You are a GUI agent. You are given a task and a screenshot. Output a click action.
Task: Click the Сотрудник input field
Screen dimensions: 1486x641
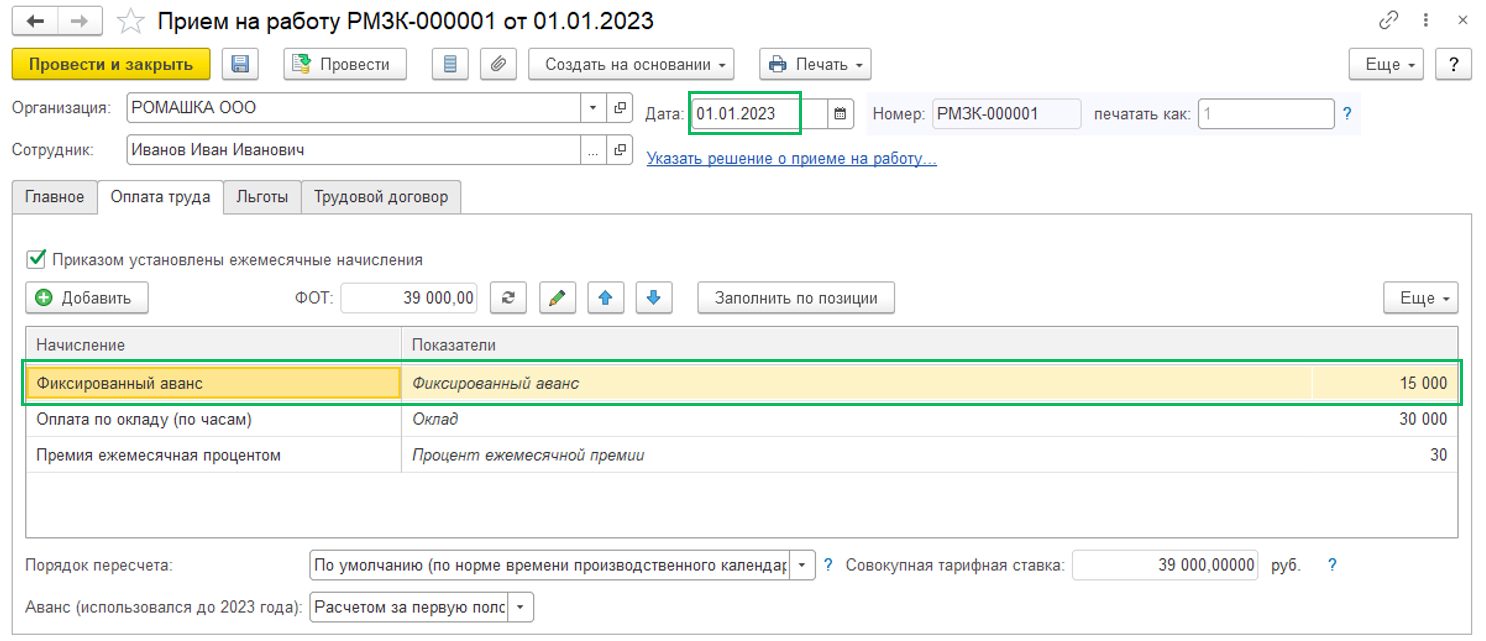pos(354,150)
